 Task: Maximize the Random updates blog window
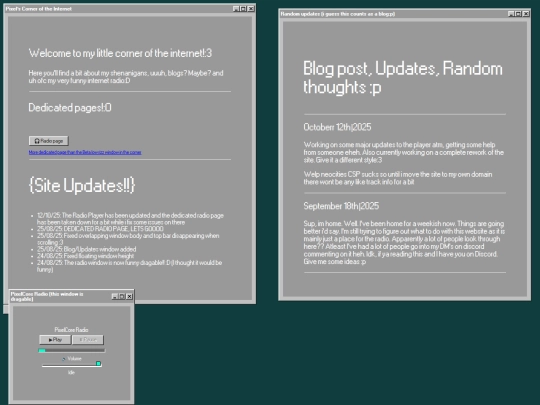(x=518, y=13)
